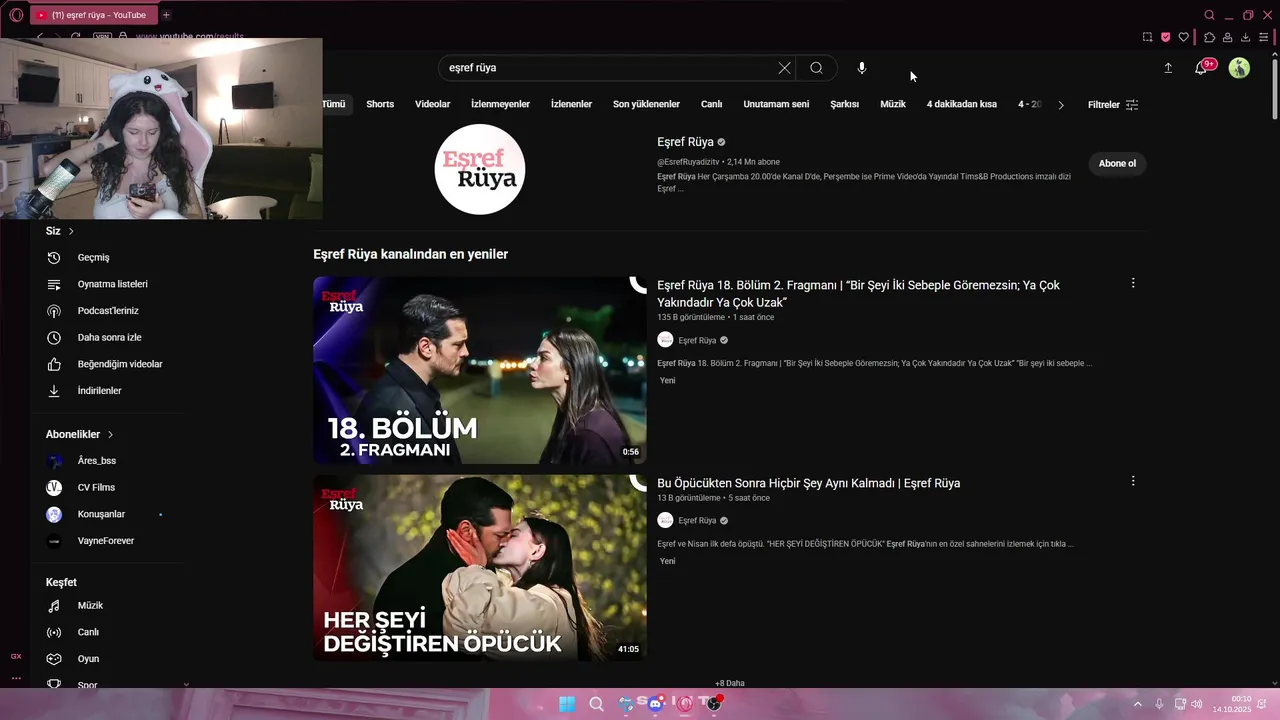Select the Unutamam seni filter chip
The image size is (1280, 720).
click(x=776, y=104)
